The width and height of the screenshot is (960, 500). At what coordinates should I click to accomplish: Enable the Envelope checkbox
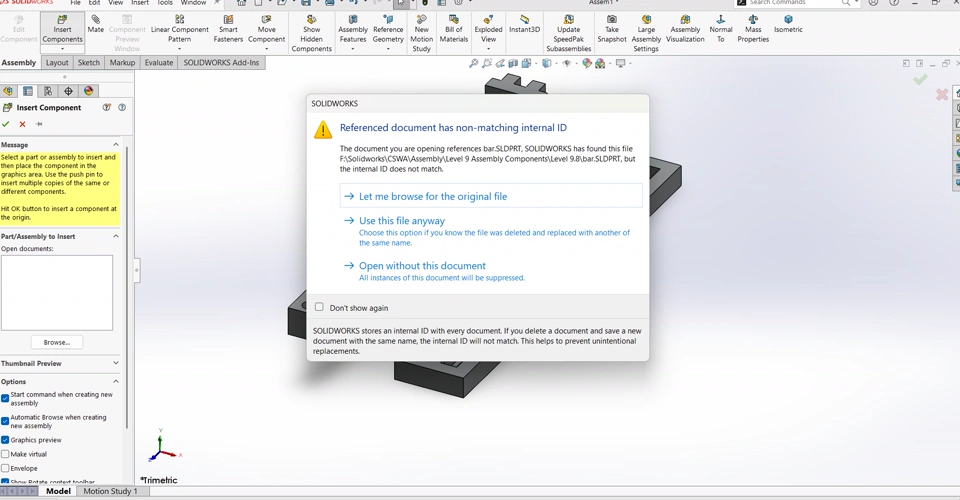tap(5, 468)
